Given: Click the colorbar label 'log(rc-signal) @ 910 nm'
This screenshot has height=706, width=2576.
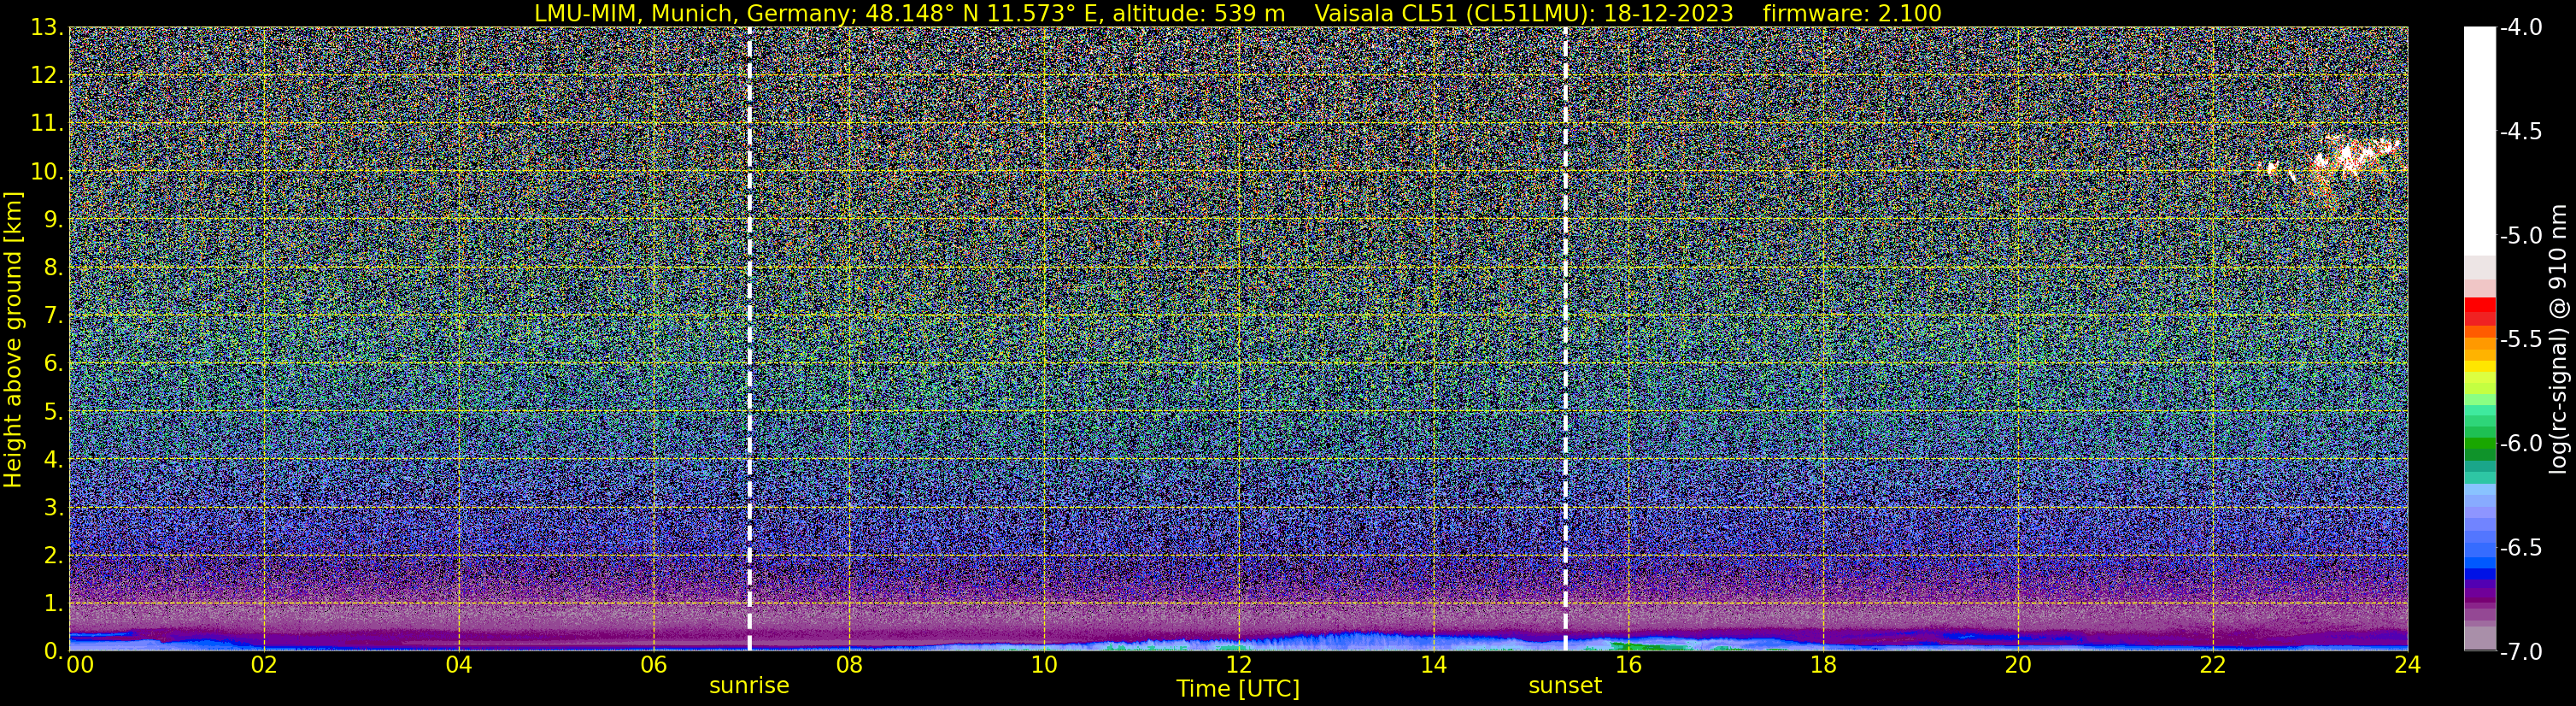Looking at the screenshot, I should [x=2560, y=340].
